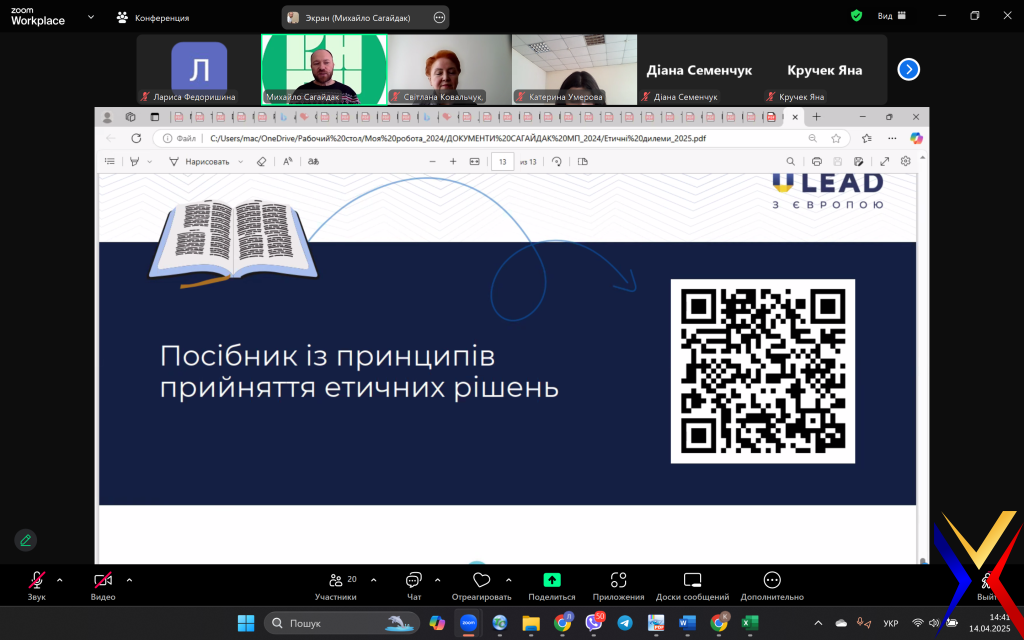Search the PDF with the find icon
This screenshot has width=1024, height=640.
790,161
